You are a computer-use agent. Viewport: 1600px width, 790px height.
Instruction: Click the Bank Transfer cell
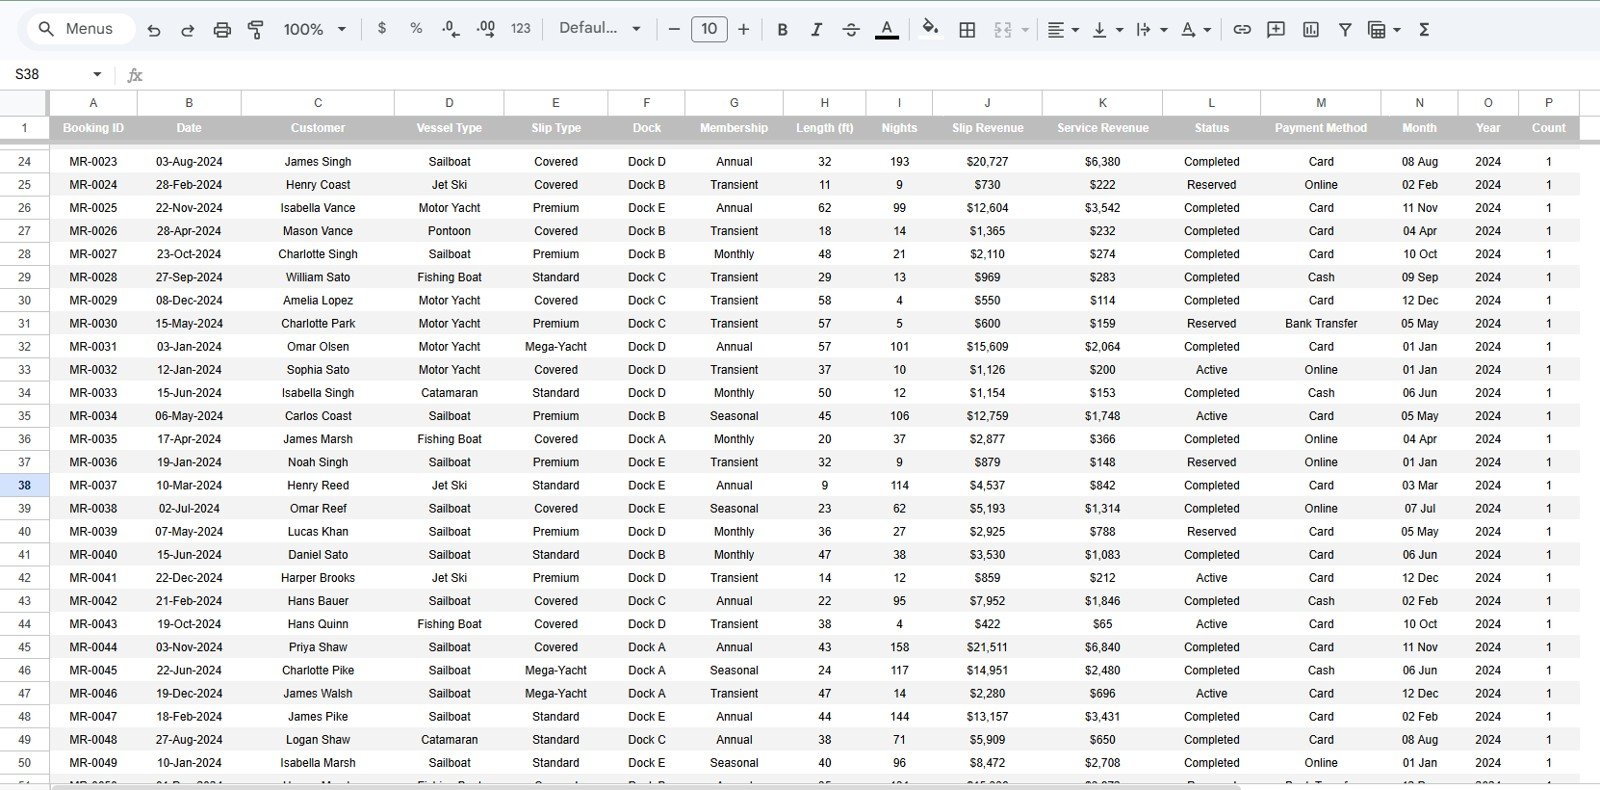click(1320, 323)
